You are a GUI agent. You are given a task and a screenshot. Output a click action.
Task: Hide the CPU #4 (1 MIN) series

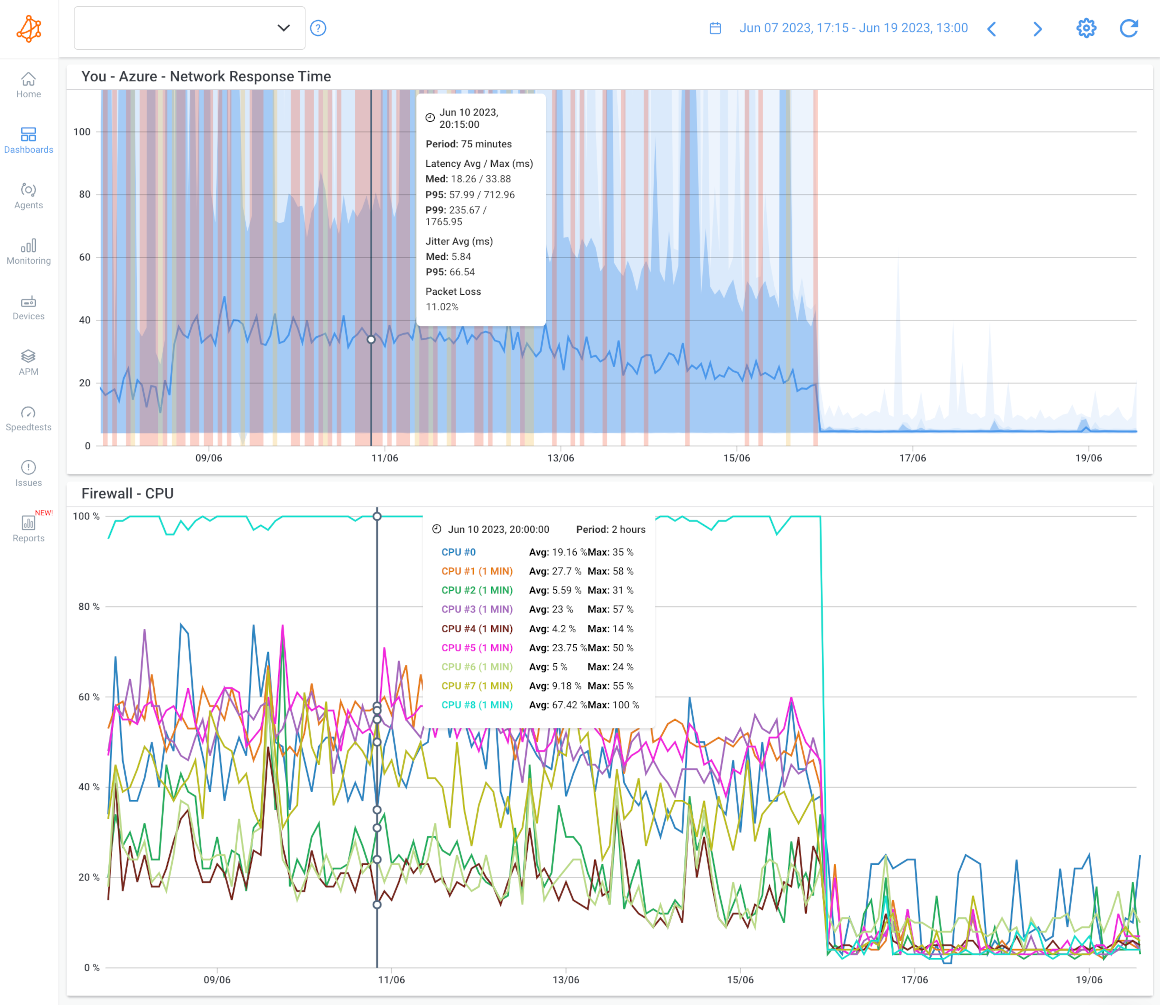[x=477, y=628]
